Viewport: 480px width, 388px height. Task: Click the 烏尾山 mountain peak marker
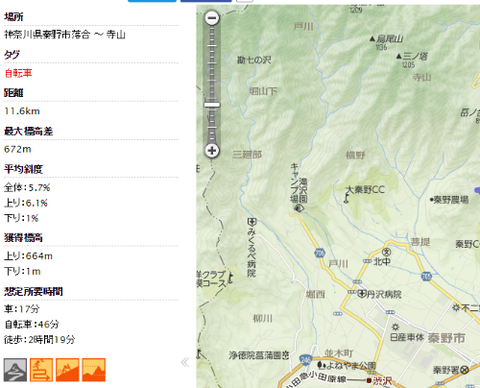point(372,39)
